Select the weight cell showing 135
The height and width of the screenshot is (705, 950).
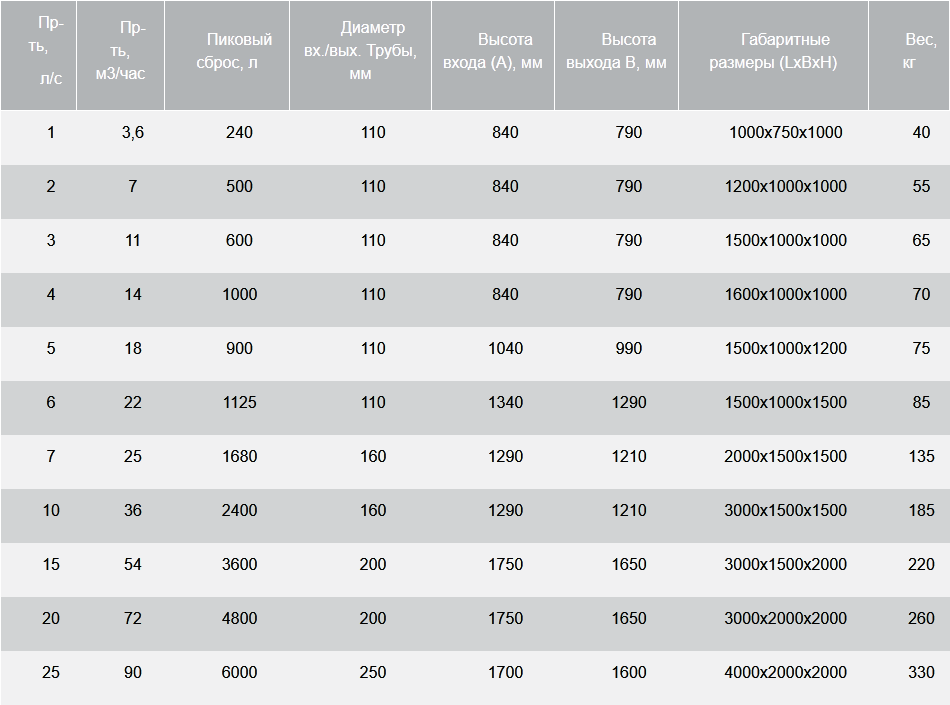pos(921,456)
